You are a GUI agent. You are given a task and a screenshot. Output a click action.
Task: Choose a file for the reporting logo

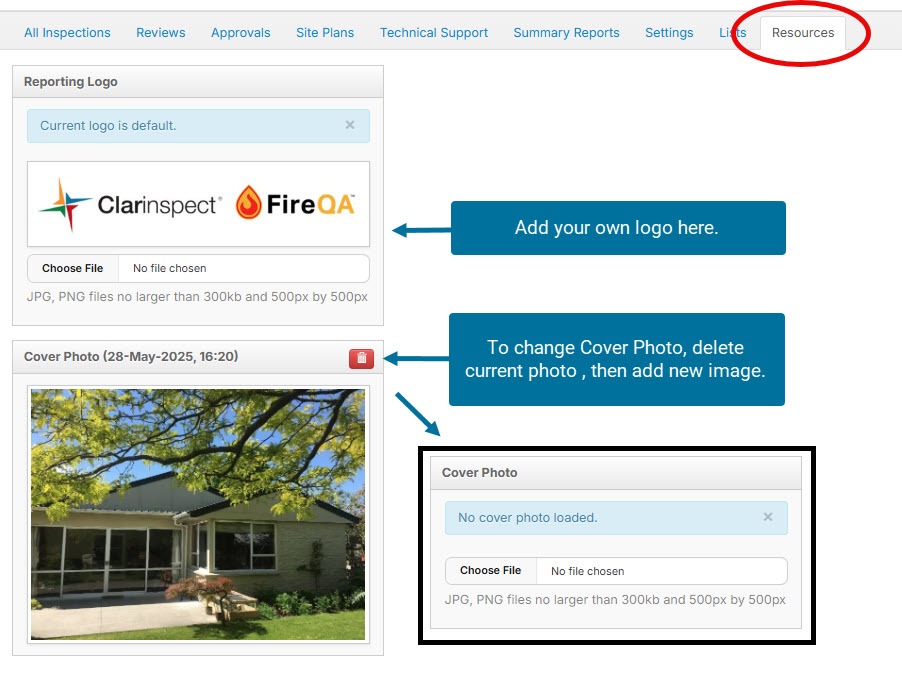coord(72,269)
